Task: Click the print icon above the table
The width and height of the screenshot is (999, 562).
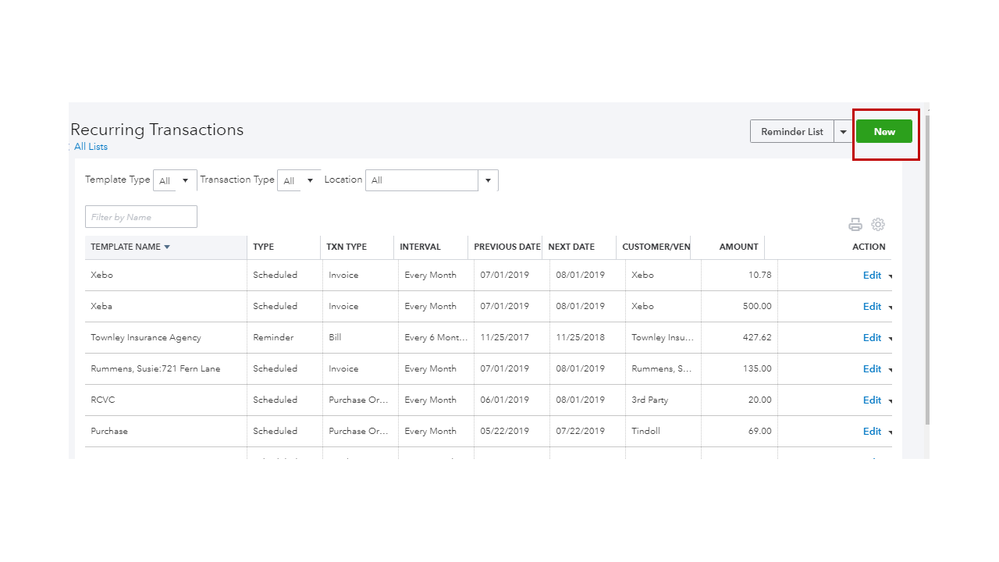Action: pyautogui.click(x=855, y=225)
